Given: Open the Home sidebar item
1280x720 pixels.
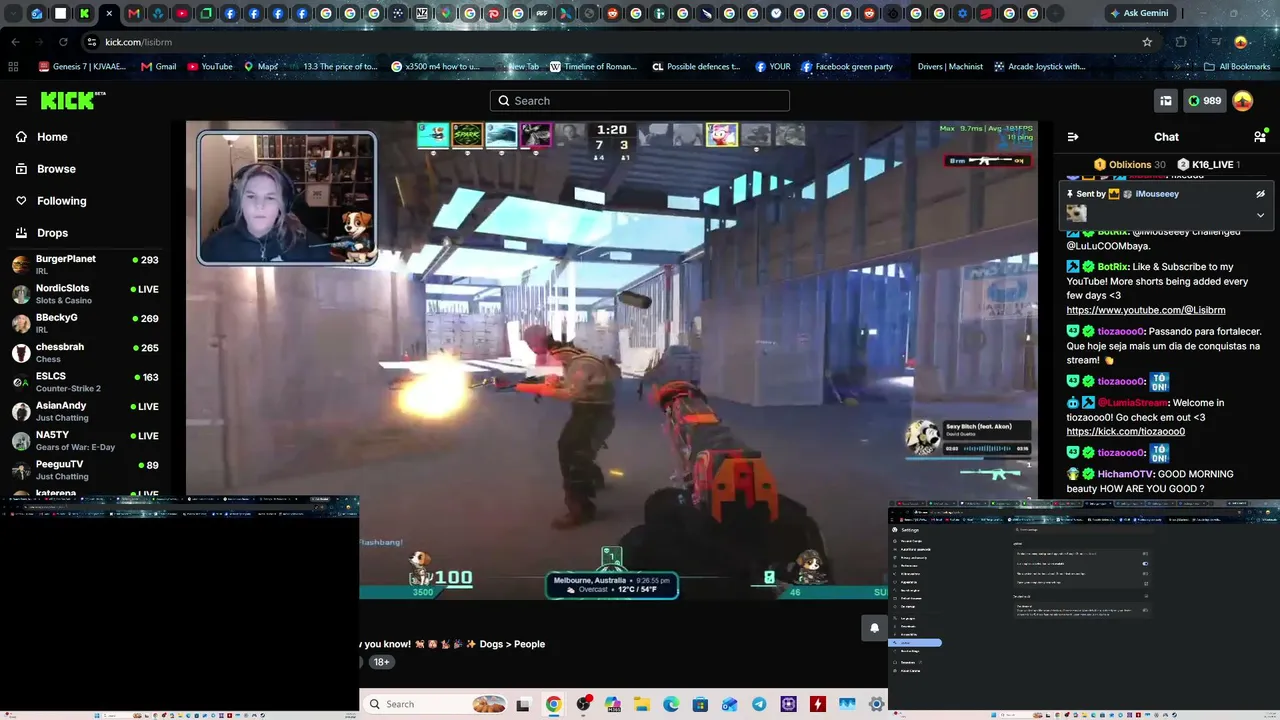Looking at the screenshot, I should [x=52, y=137].
